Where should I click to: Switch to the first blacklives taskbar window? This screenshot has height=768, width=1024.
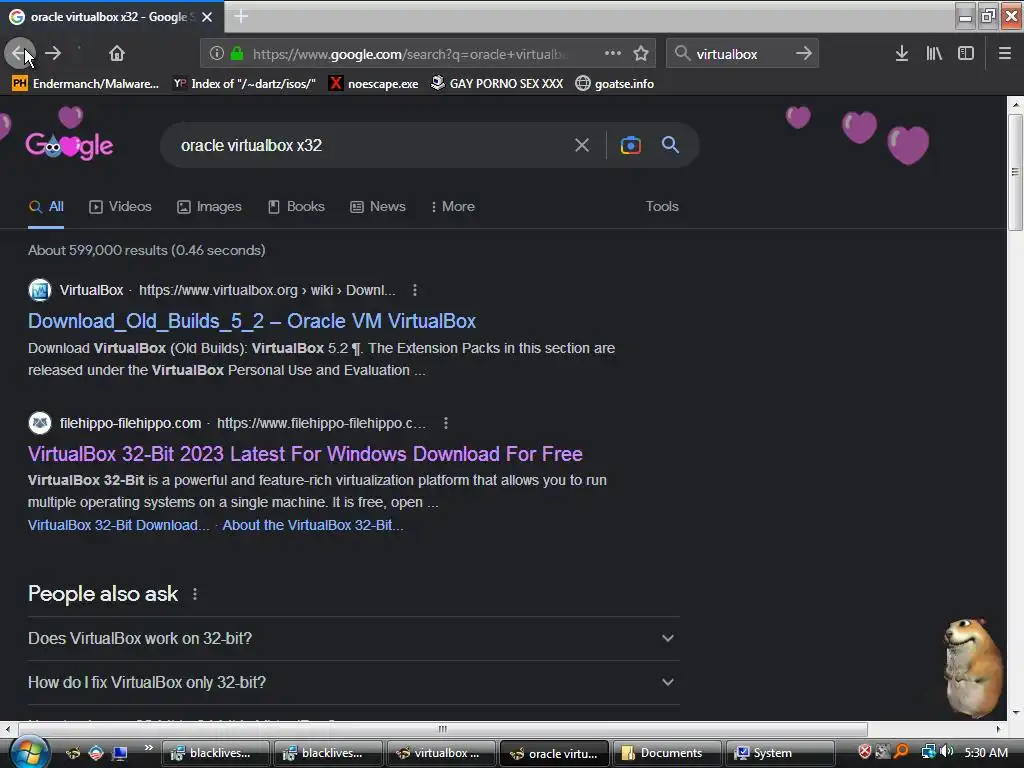click(x=216, y=753)
